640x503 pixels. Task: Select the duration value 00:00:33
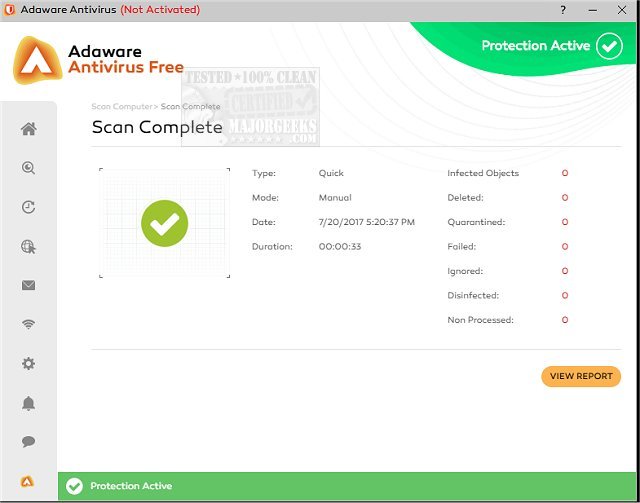tap(340, 247)
